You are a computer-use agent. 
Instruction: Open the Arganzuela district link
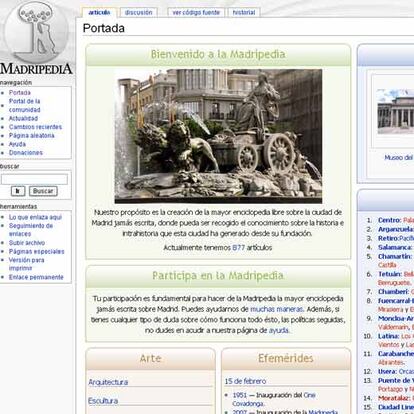tap(396, 229)
